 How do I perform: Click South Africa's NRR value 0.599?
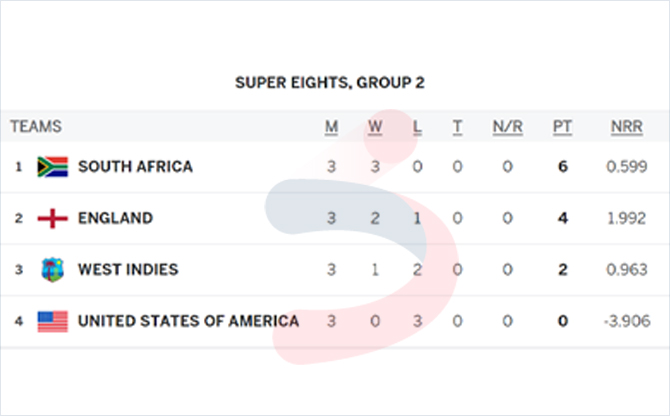tap(626, 167)
